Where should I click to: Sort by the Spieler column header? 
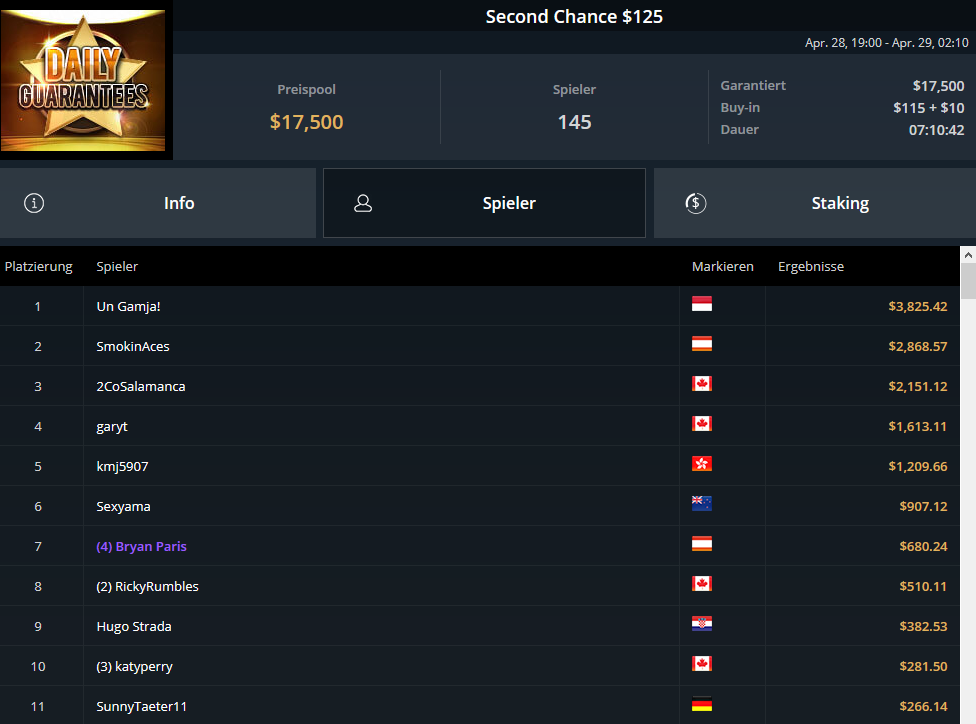[x=117, y=266]
